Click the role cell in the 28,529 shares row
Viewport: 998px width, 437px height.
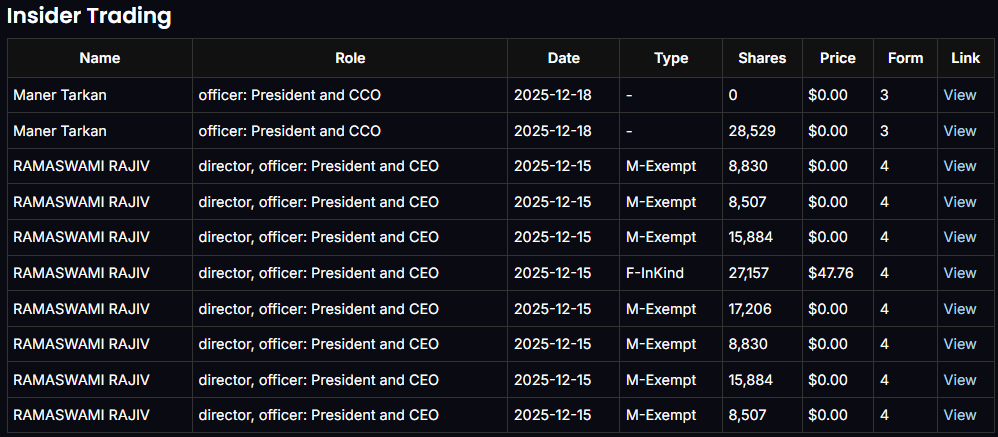290,131
